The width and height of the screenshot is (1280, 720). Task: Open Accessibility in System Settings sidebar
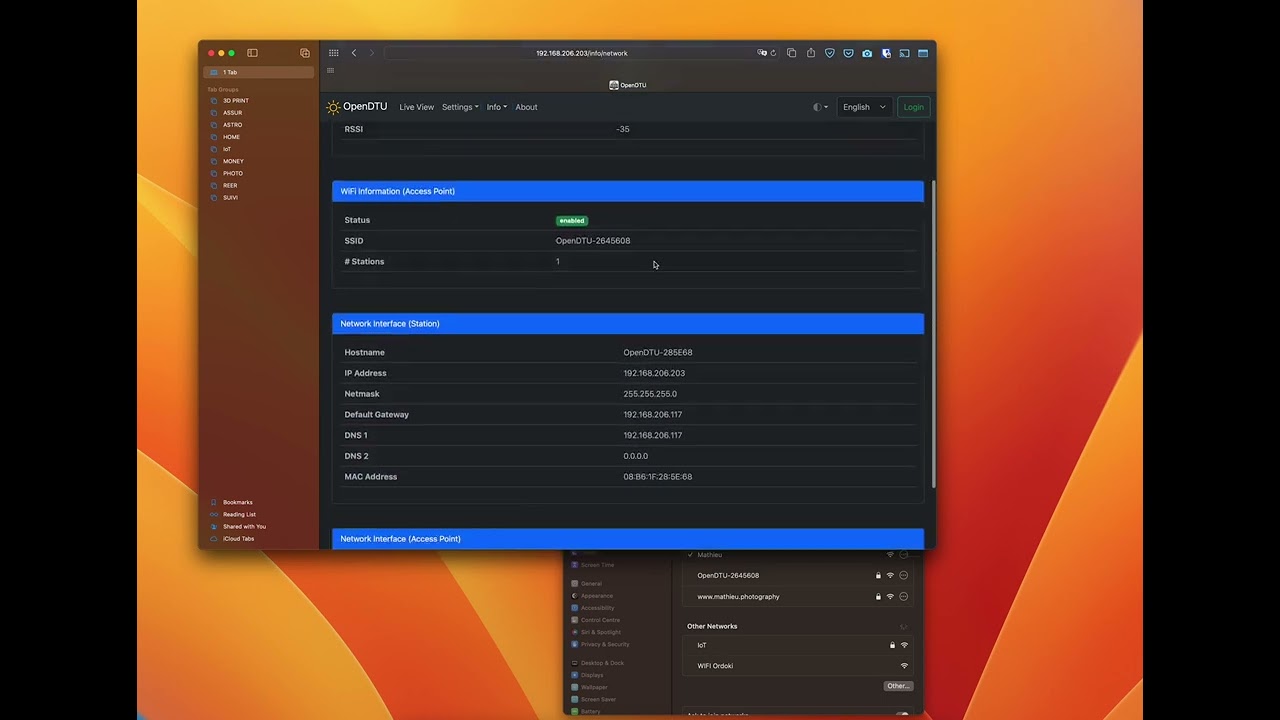coord(593,608)
